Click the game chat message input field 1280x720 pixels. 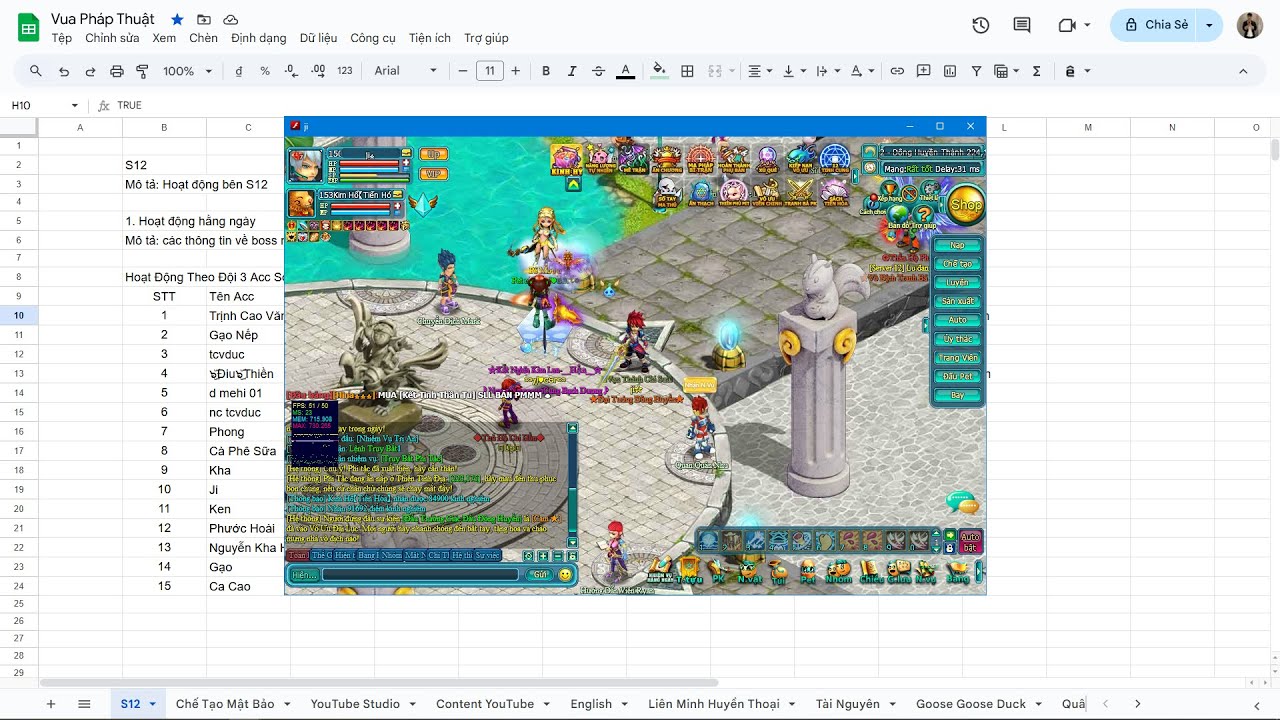point(420,575)
